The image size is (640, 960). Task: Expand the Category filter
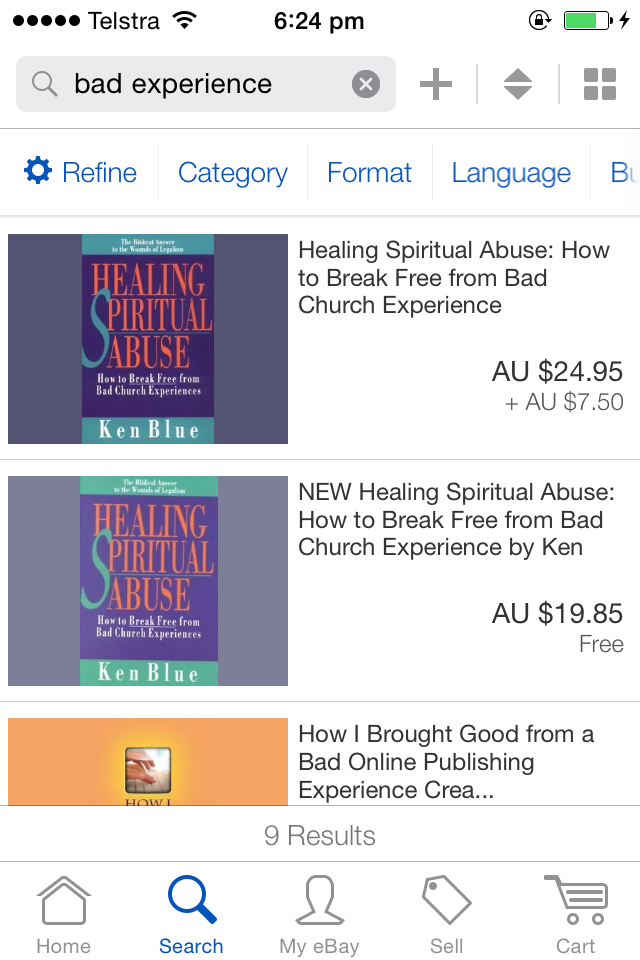click(233, 173)
